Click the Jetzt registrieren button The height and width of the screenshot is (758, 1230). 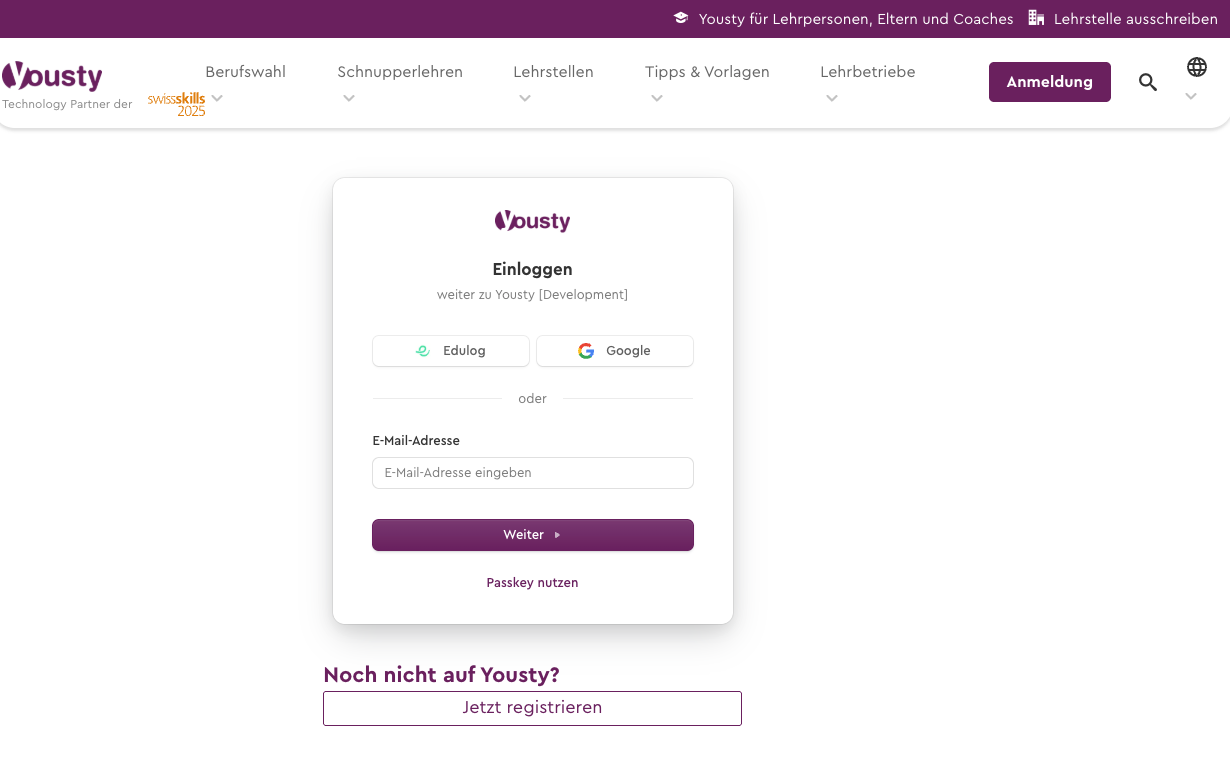(x=532, y=708)
